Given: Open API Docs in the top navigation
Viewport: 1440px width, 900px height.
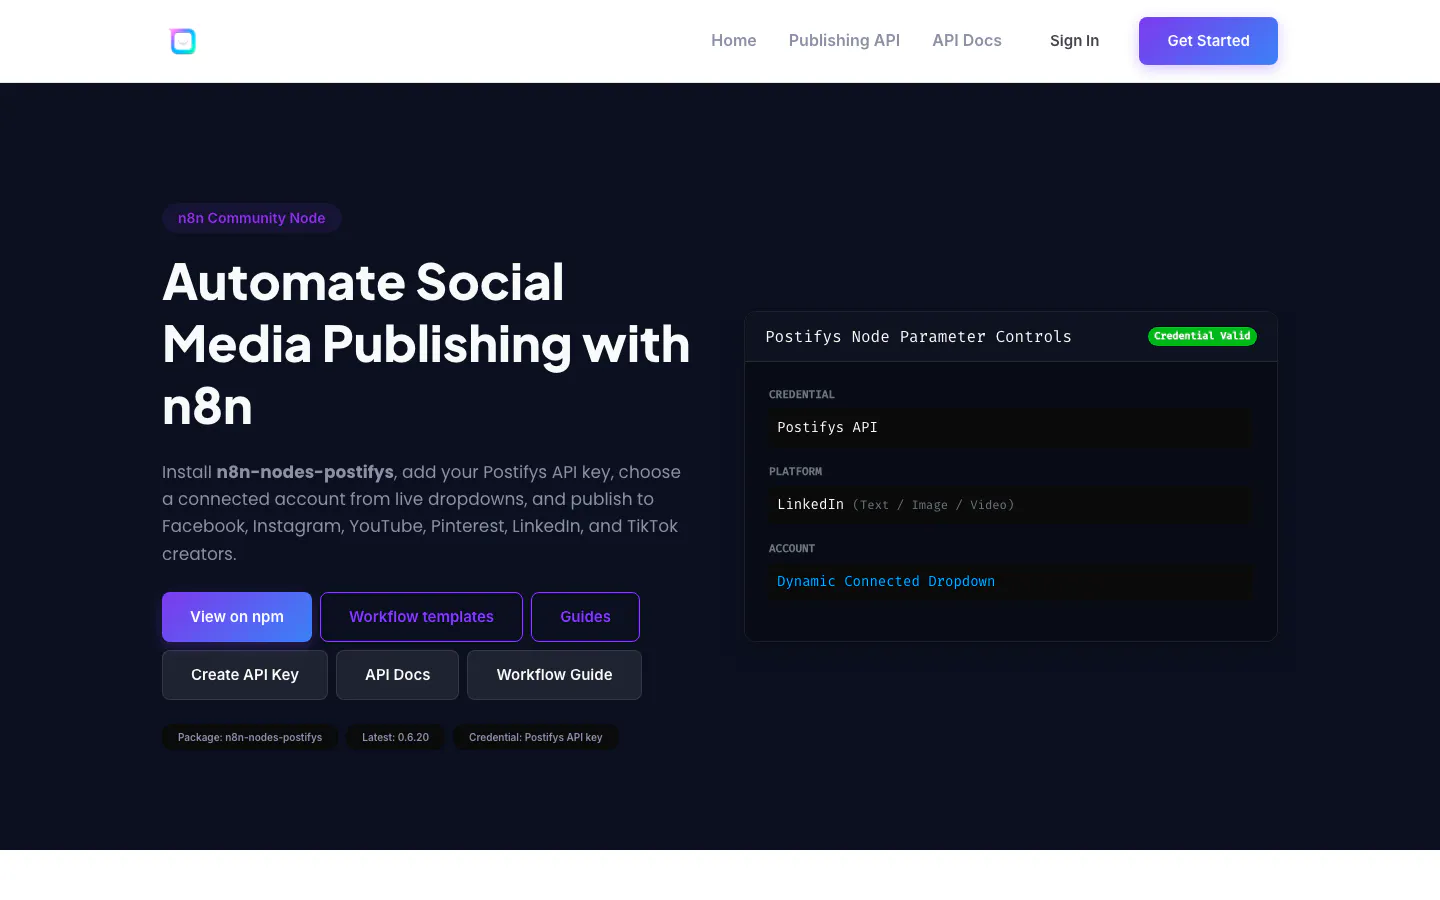Looking at the screenshot, I should click(967, 41).
